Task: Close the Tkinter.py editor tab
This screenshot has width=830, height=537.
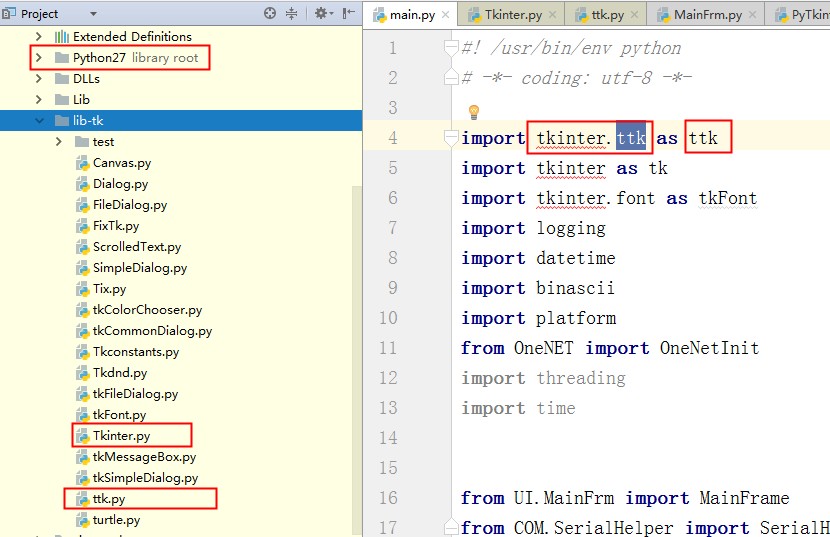Action: pyautogui.click(x=552, y=15)
